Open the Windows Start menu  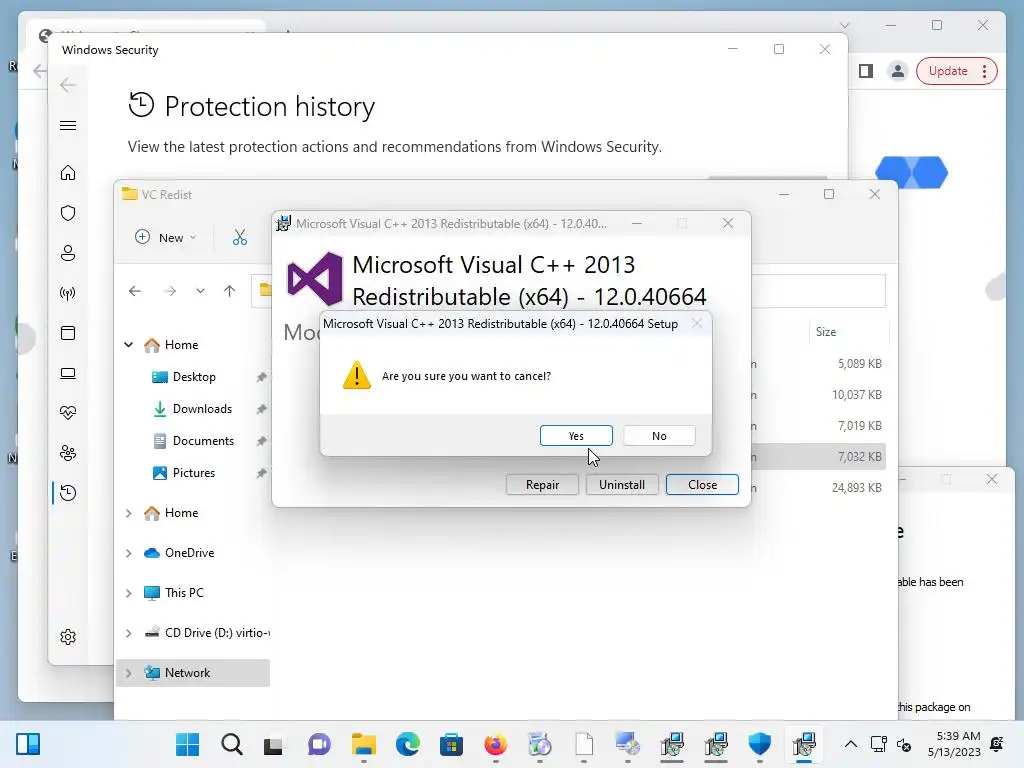click(x=187, y=744)
